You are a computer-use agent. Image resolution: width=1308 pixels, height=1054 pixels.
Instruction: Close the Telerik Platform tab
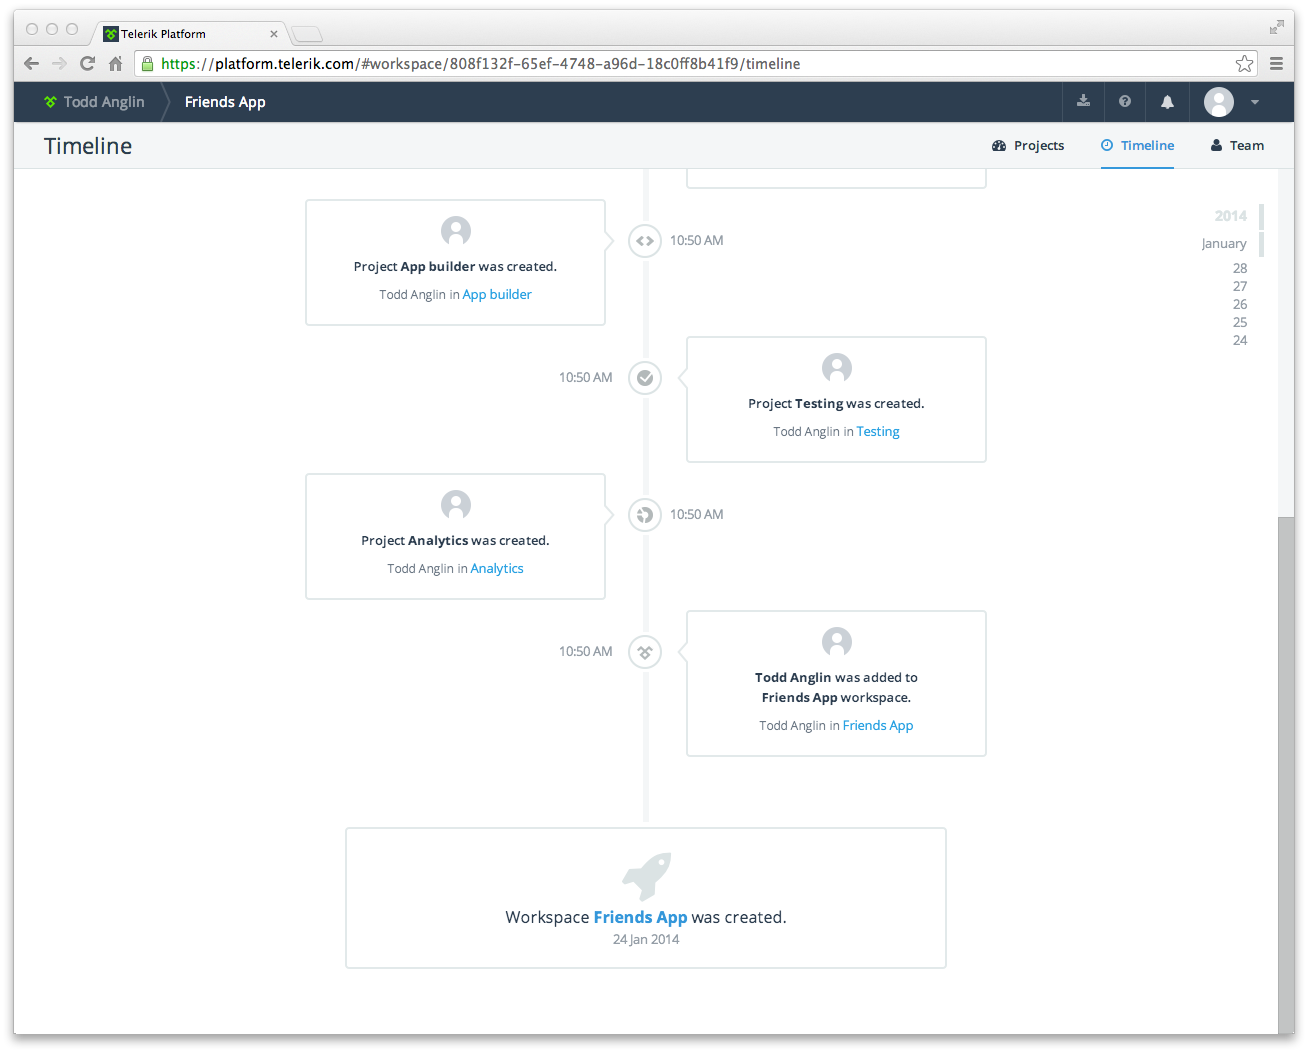pos(274,34)
